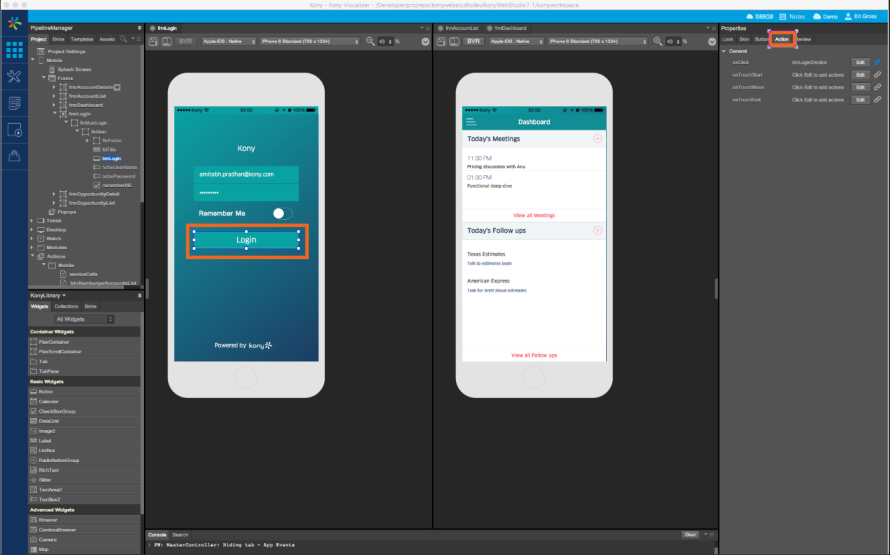890x555 pixels.
Task: Select FlexContainer widget in library list
Action: pos(85,342)
